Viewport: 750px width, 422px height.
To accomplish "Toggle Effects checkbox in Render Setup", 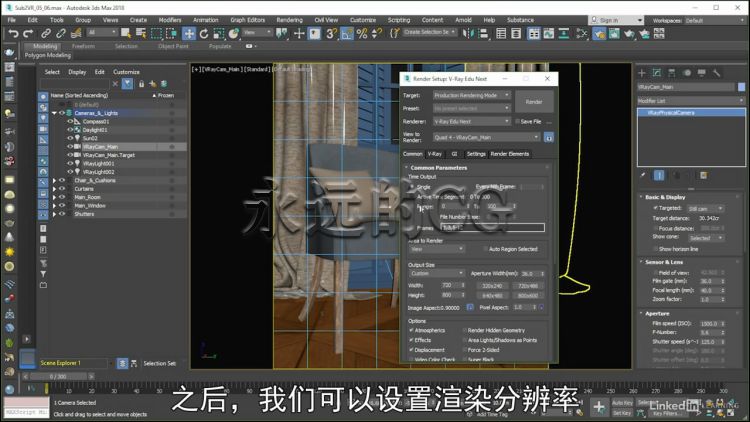I will tap(411, 340).
